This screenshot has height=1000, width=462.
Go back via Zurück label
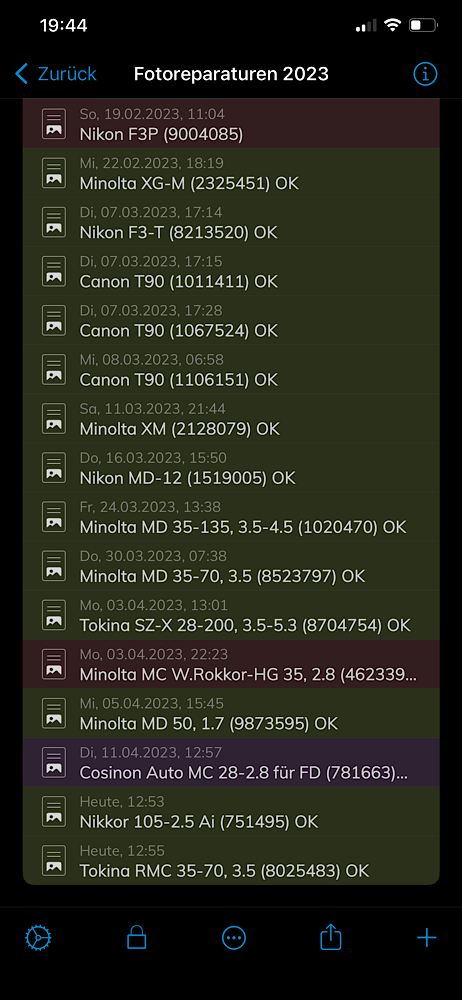[67, 74]
